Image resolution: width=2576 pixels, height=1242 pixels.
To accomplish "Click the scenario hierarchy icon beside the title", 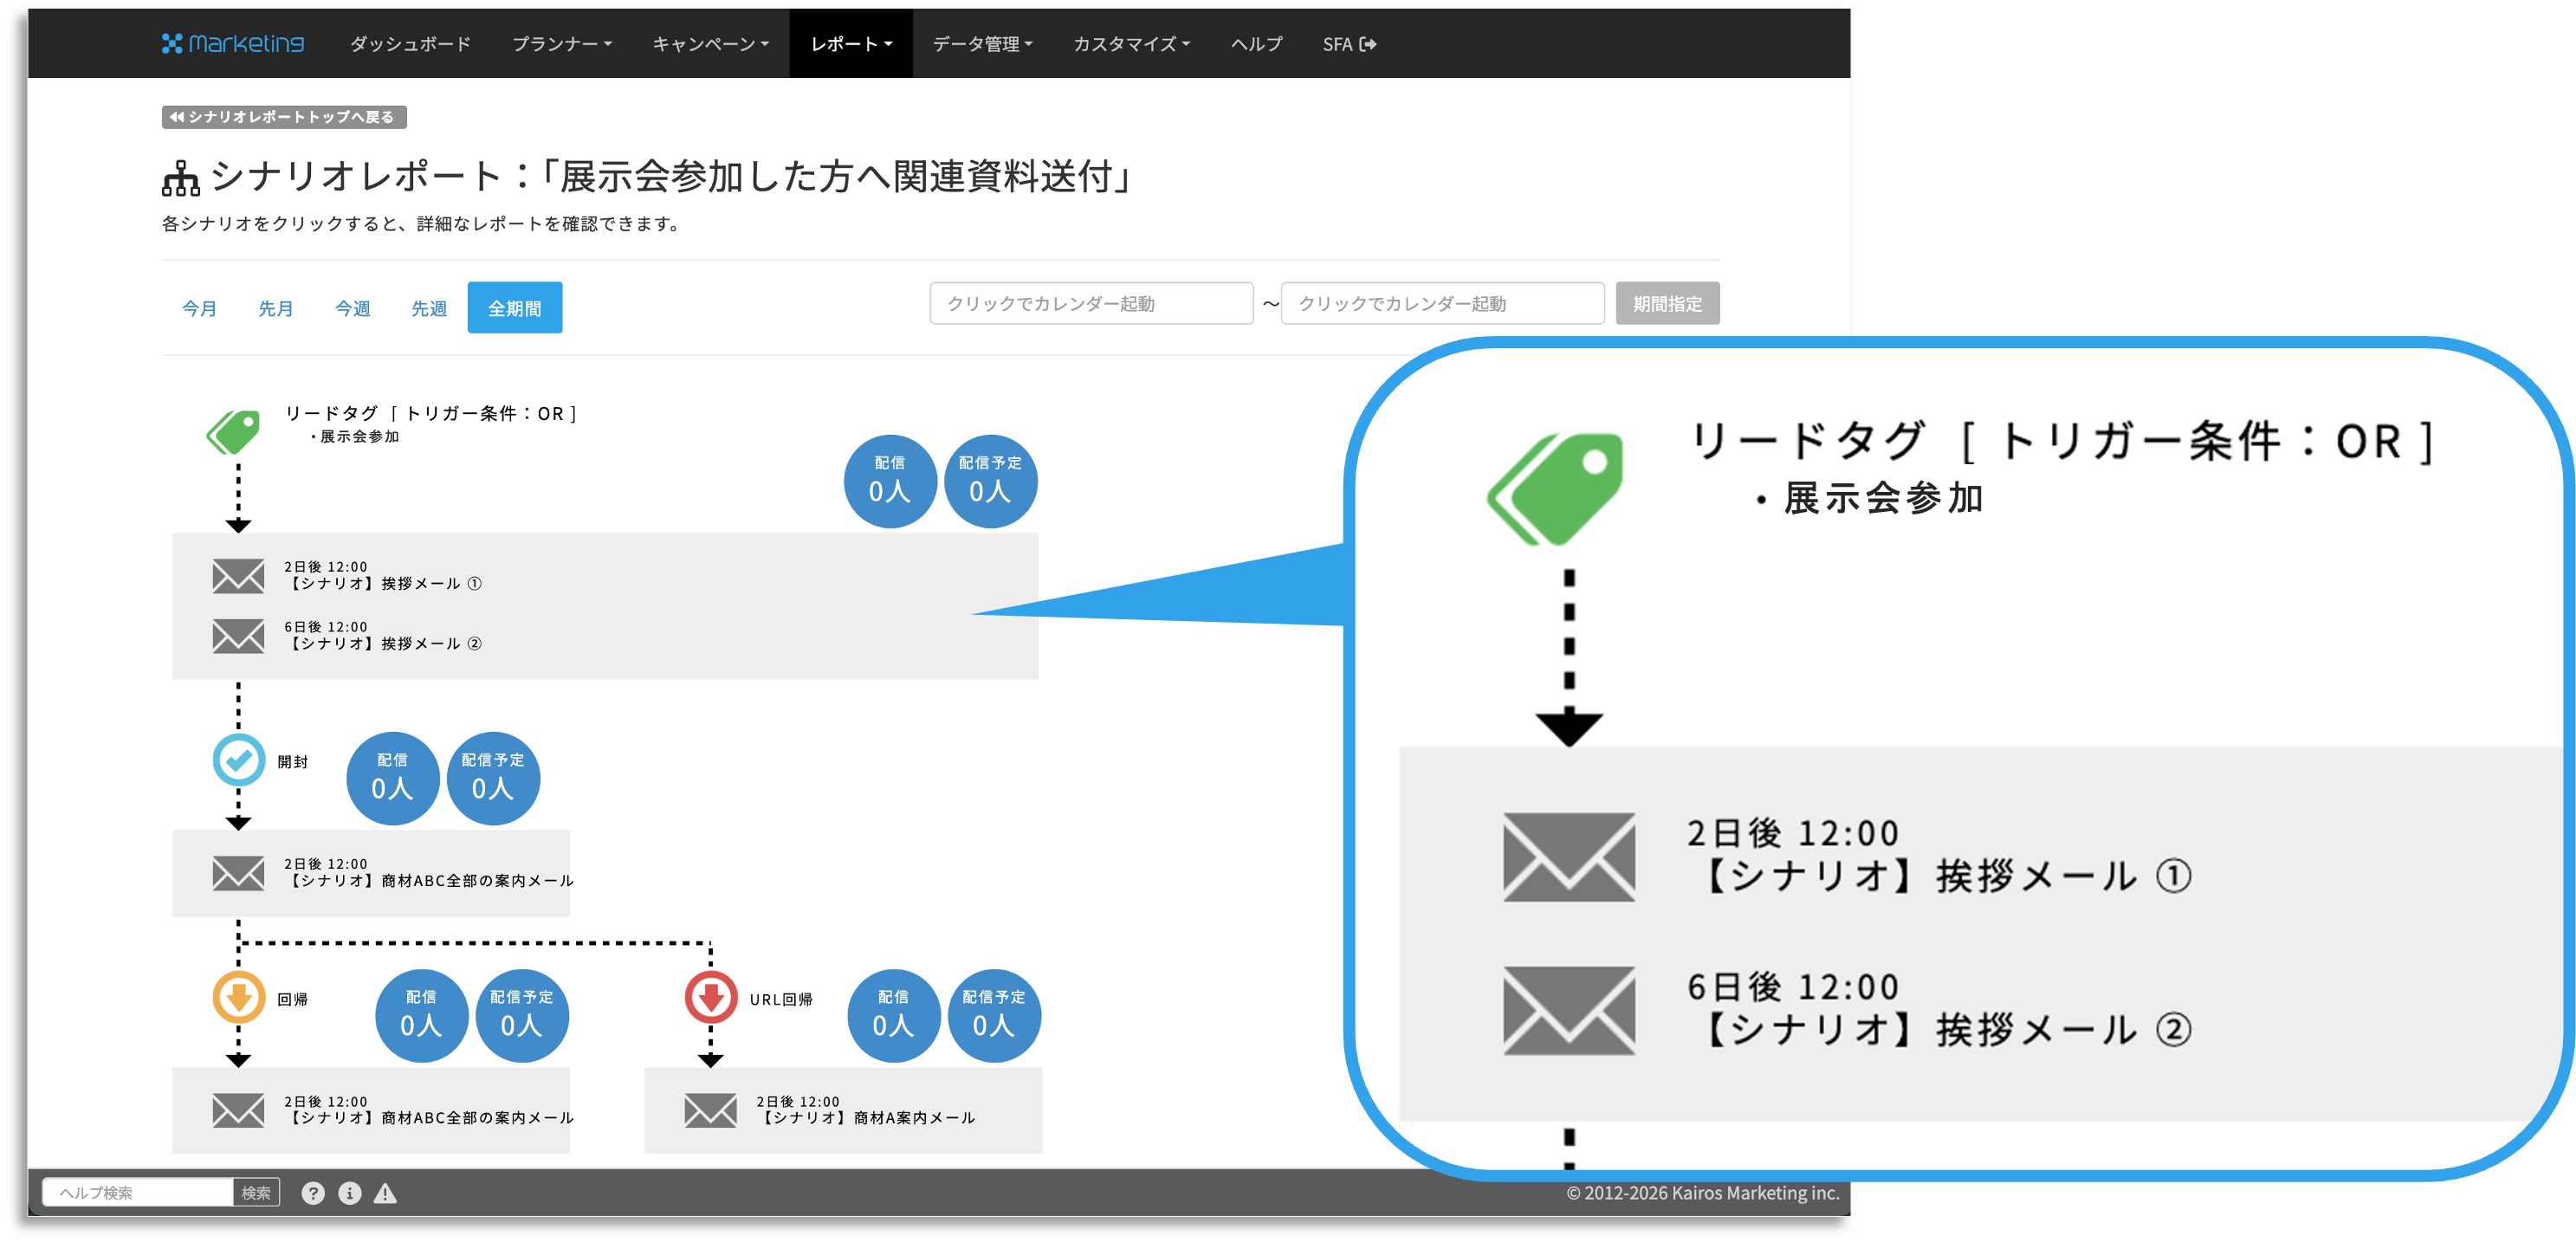I will click(x=181, y=178).
